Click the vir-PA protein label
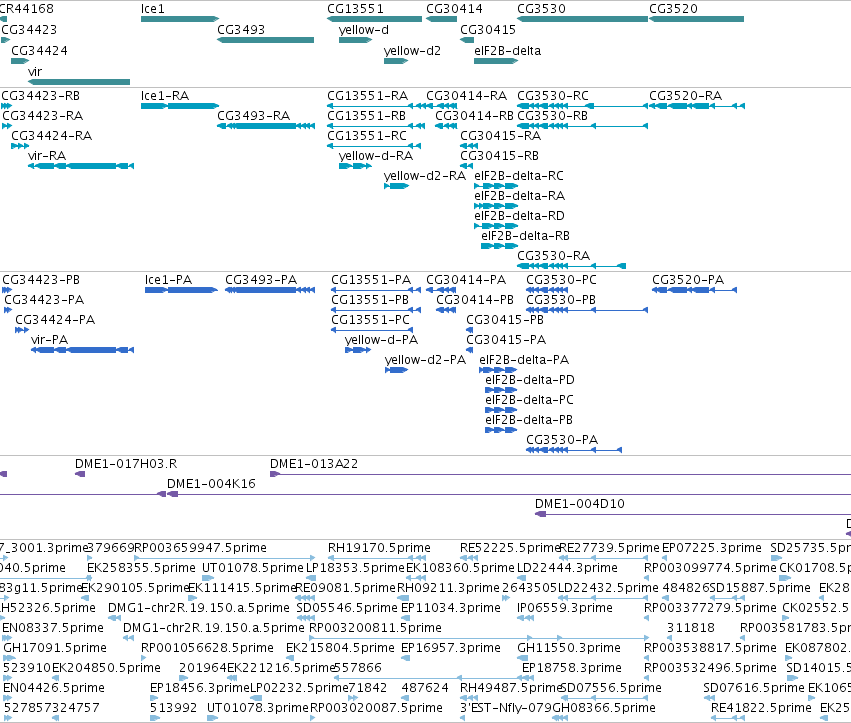 click(x=49, y=340)
